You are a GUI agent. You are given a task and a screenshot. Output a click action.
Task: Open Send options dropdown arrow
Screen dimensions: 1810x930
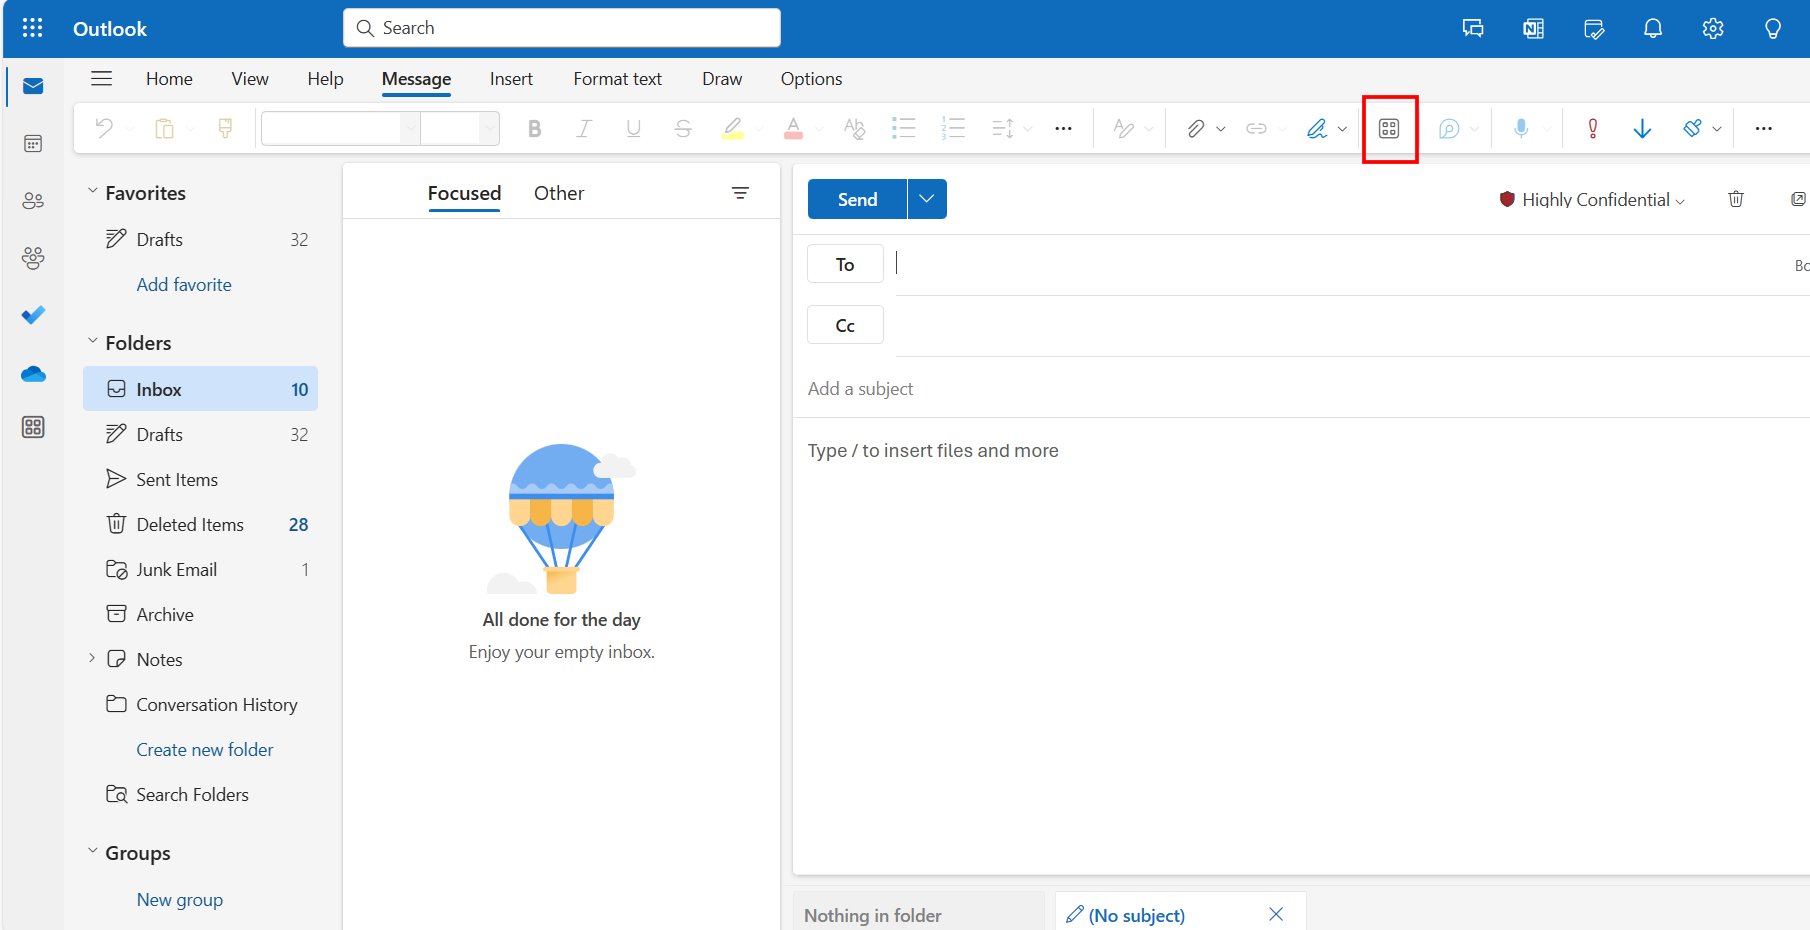tap(927, 199)
